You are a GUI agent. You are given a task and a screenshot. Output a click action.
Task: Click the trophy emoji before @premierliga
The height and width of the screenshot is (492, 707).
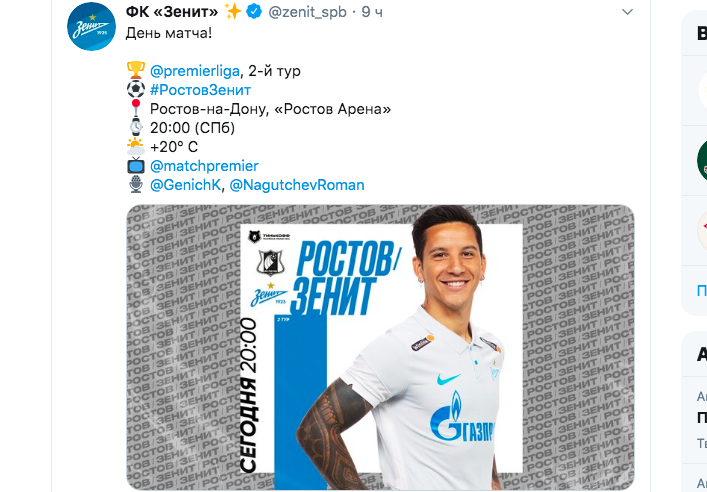(x=136, y=71)
